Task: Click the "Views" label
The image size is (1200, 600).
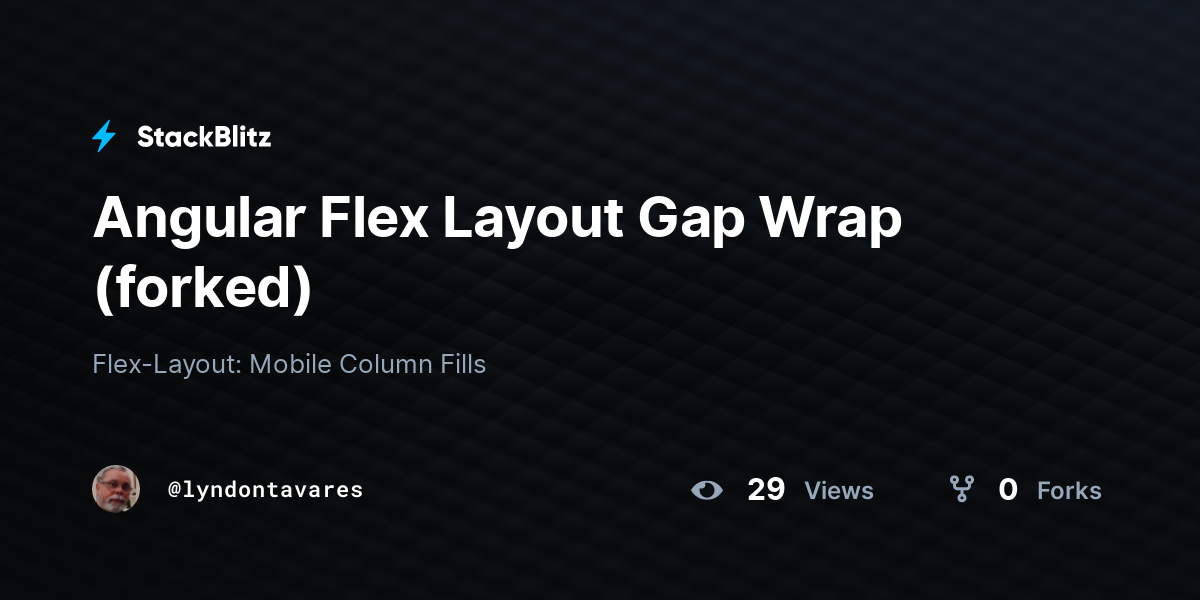Action: (839, 491)
